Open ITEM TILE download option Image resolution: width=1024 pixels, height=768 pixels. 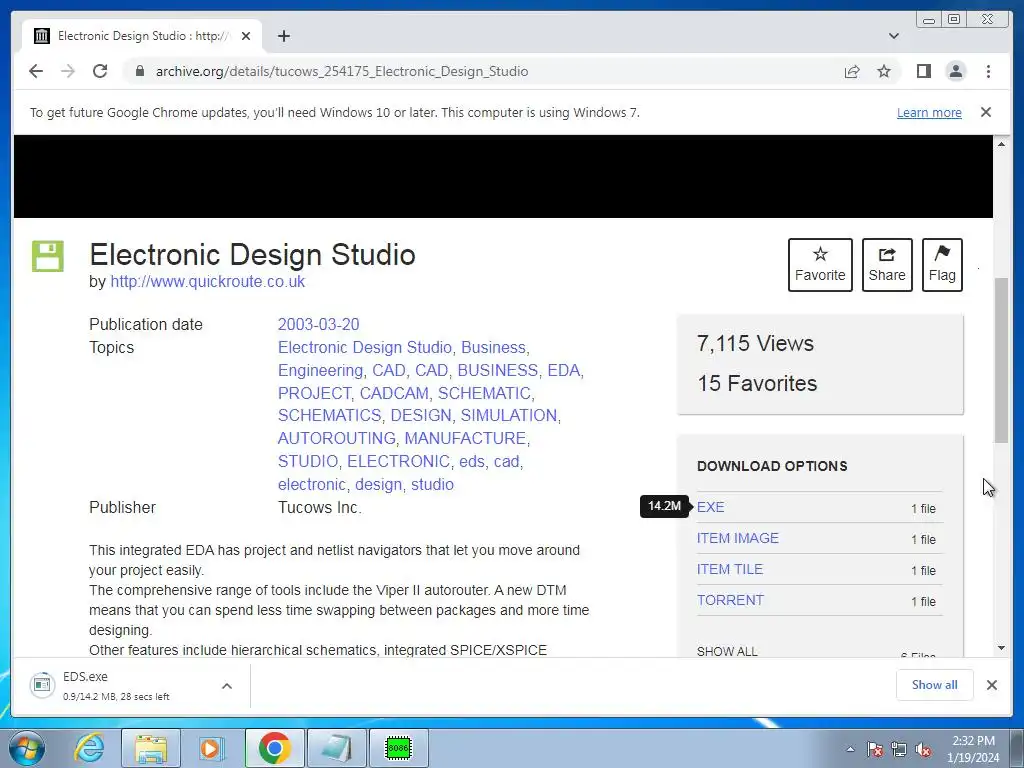tap(729, 569)
